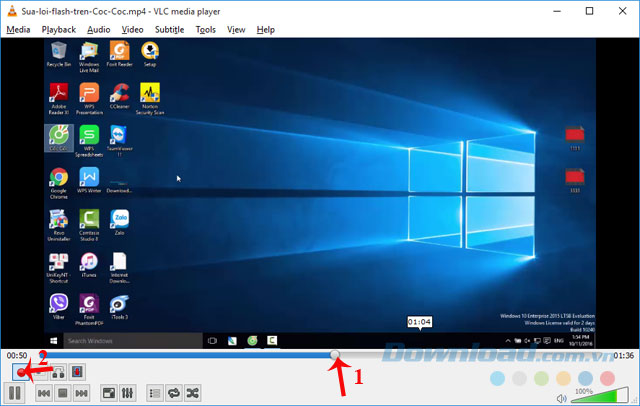This screenshot has width=640, height=406.
Task: Expand the Audio menu
Action: tap(98, 30)
